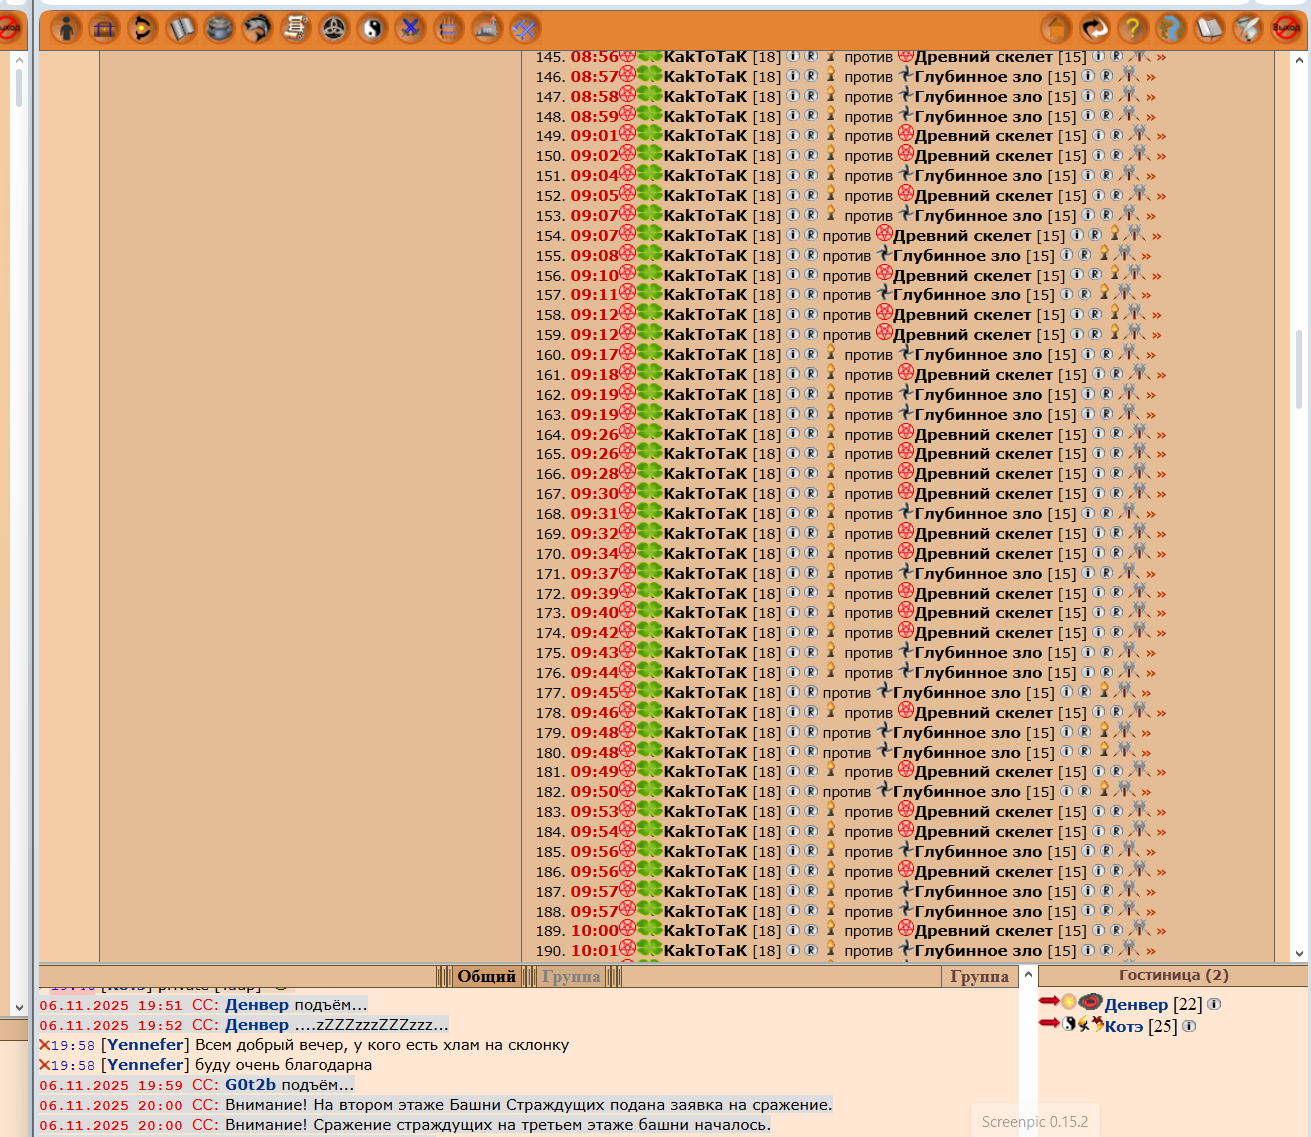Click the battle log scrollbar down arrow

tap(1299, 953)
